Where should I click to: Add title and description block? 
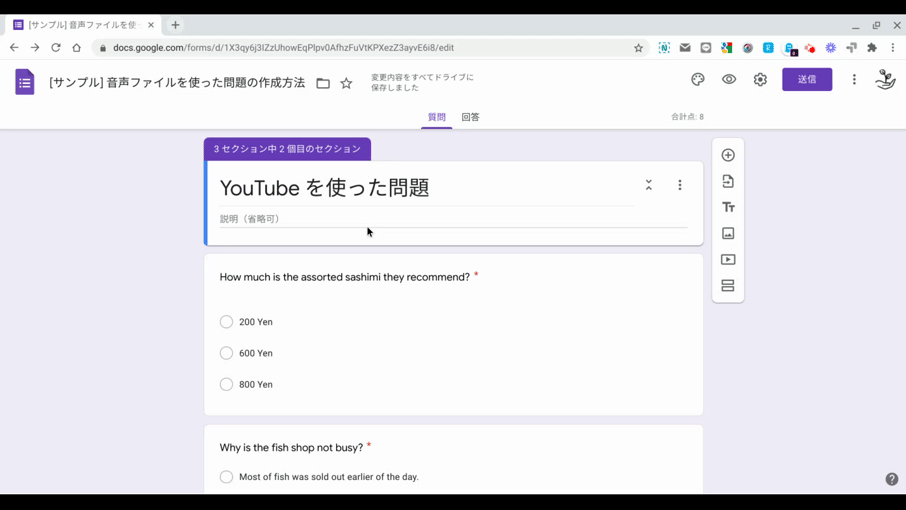coord(728,207)
